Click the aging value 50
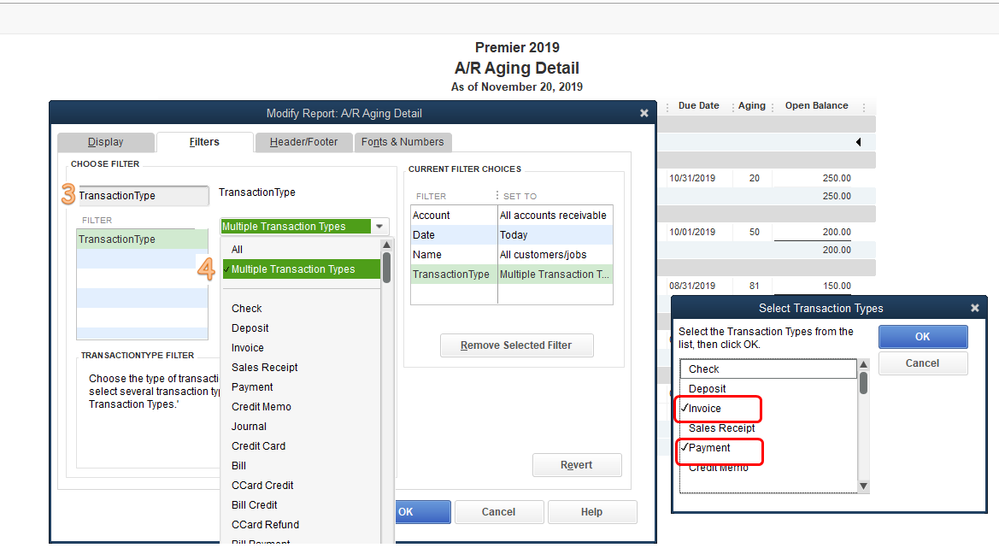This screenshot has height=555, width=999. coord(754,232)
